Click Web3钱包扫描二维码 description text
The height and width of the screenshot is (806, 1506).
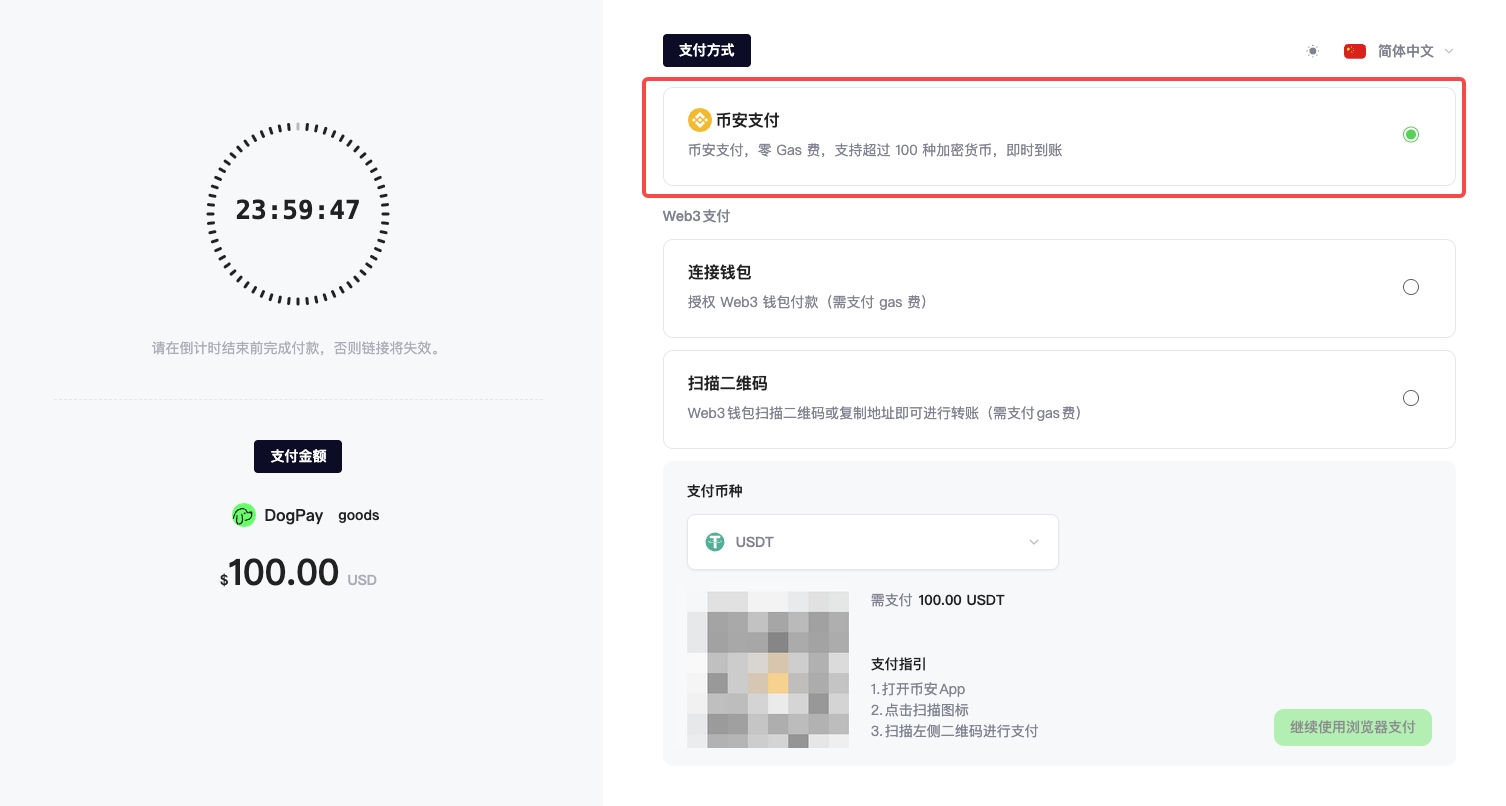click(x=885, y=413)
